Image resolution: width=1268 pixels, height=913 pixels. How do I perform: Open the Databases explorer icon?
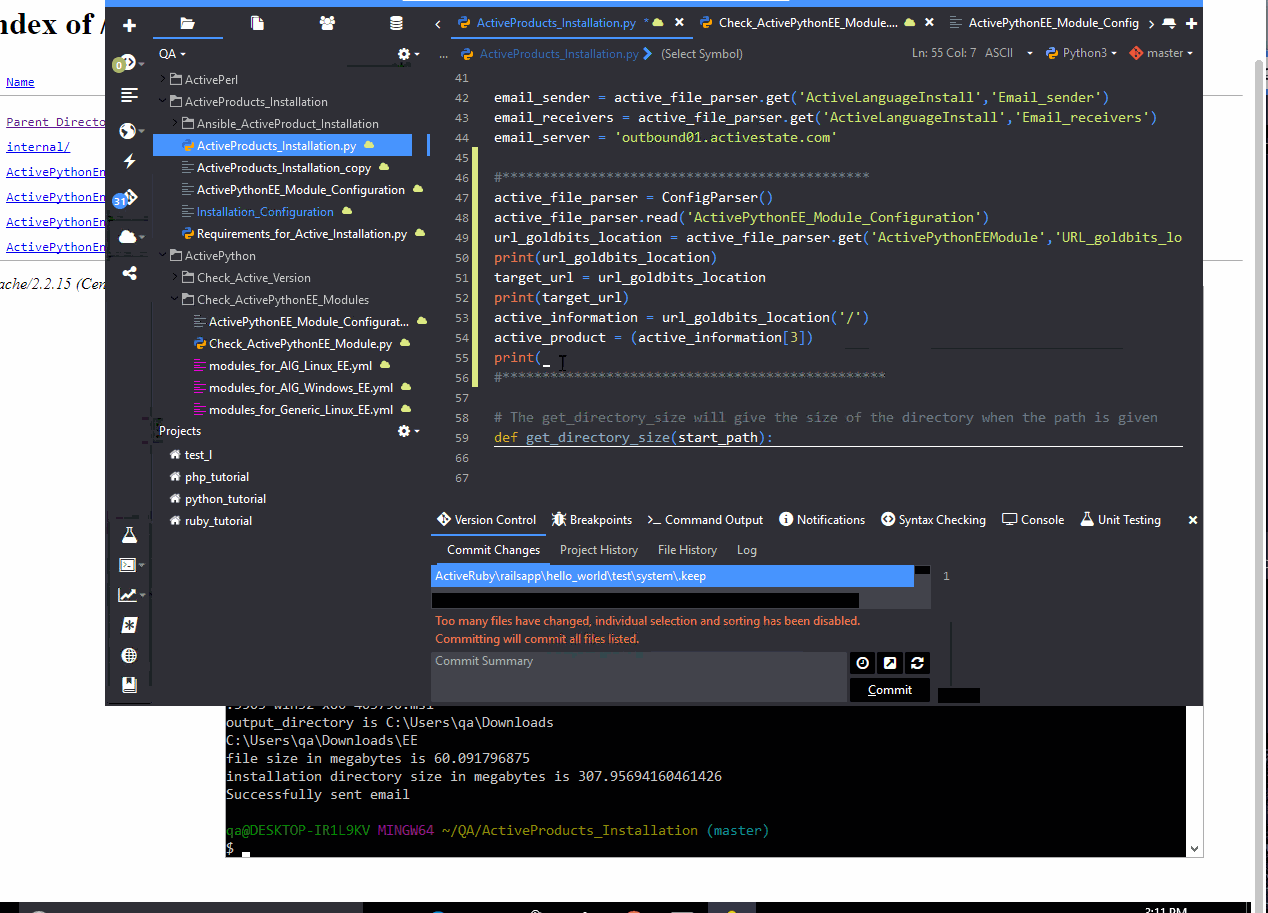[x=396, y=22]
